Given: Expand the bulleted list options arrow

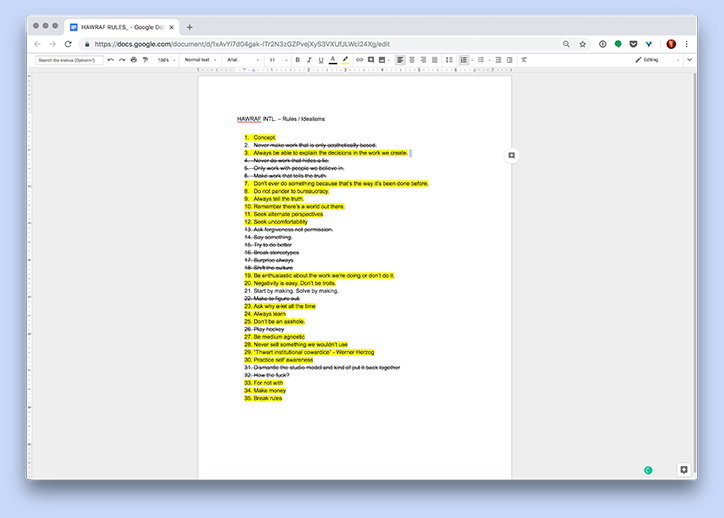Looking at the screenshot, I should [x=489, y=60].
